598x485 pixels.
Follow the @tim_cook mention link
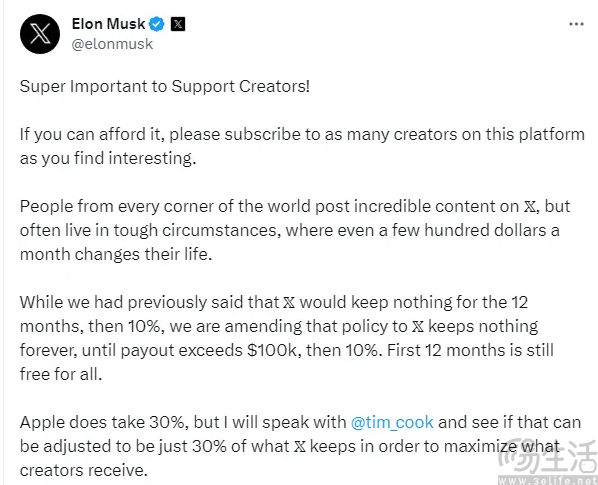point(392,422)
